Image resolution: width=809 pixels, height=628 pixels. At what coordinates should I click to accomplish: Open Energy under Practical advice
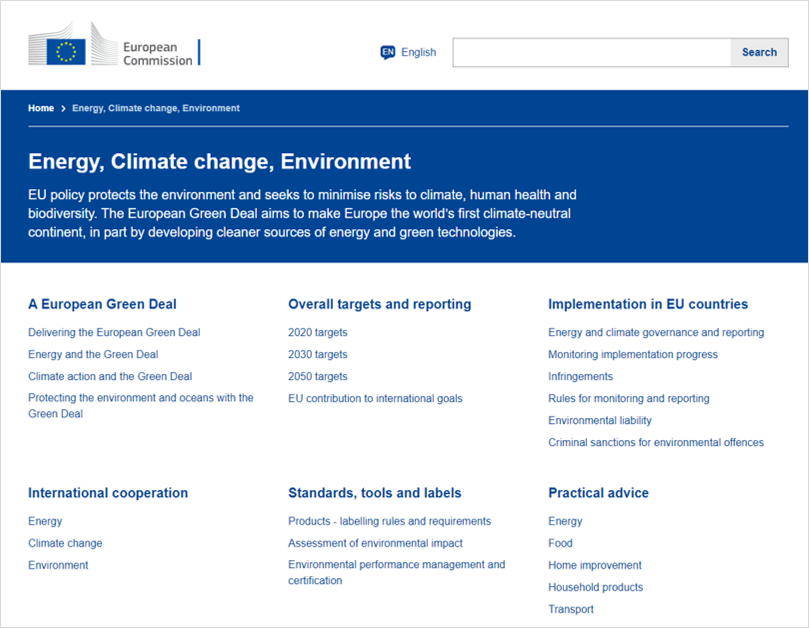click(x=565, y=521)
